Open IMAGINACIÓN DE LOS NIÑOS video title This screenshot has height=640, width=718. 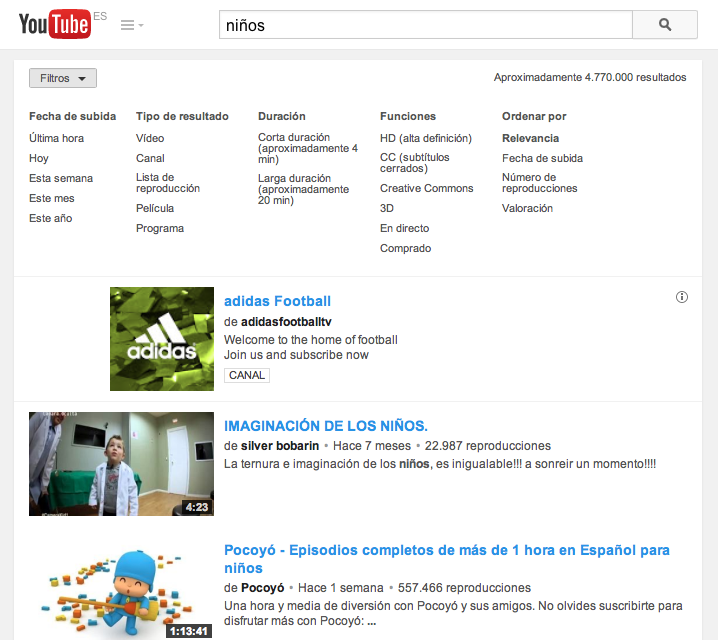click(x=326, y=426)
